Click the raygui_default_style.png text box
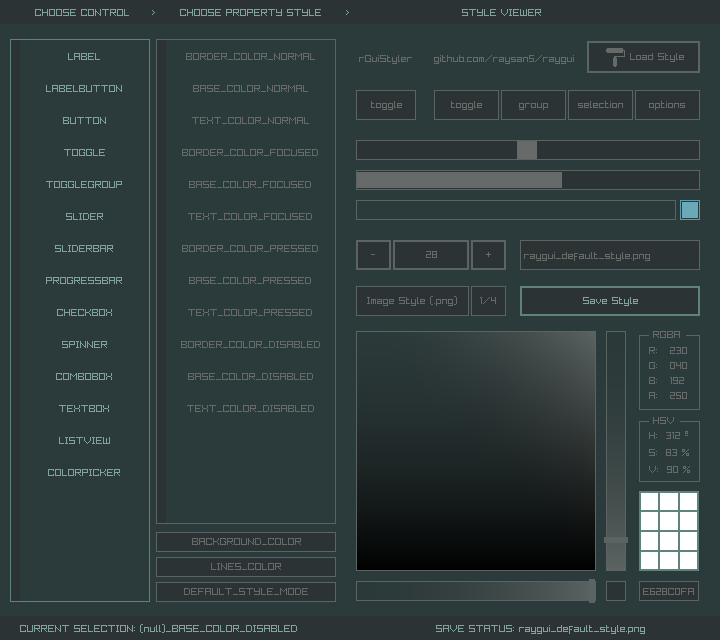 609,255
